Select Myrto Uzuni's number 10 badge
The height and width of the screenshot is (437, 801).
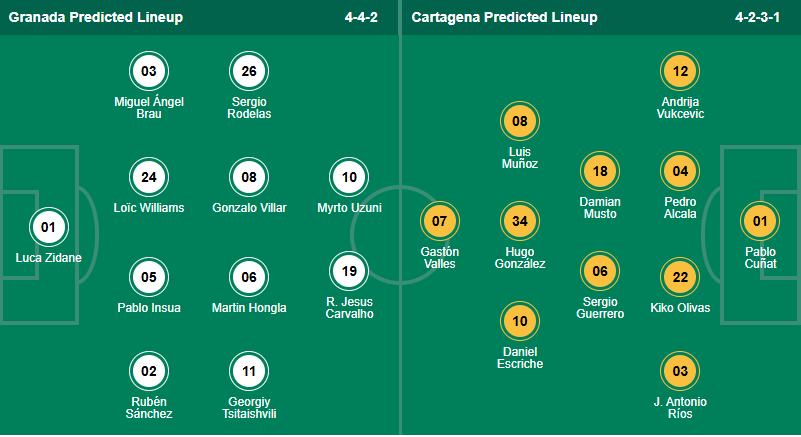(x=349, y=177)
